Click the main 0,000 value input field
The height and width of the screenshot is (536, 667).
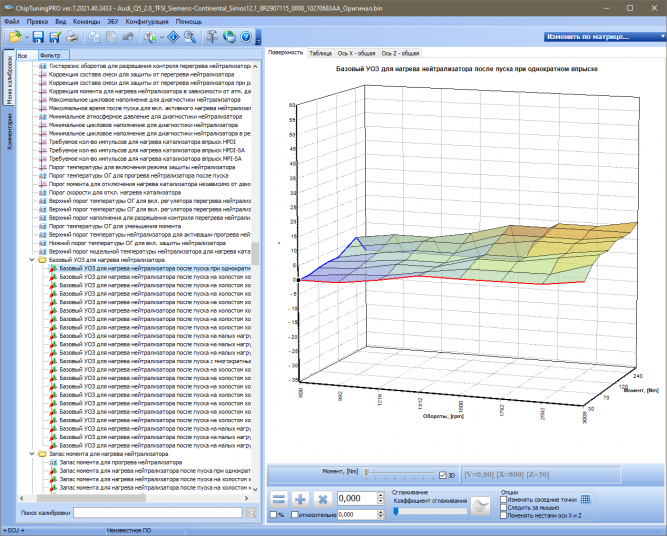[x=356, y=498]
